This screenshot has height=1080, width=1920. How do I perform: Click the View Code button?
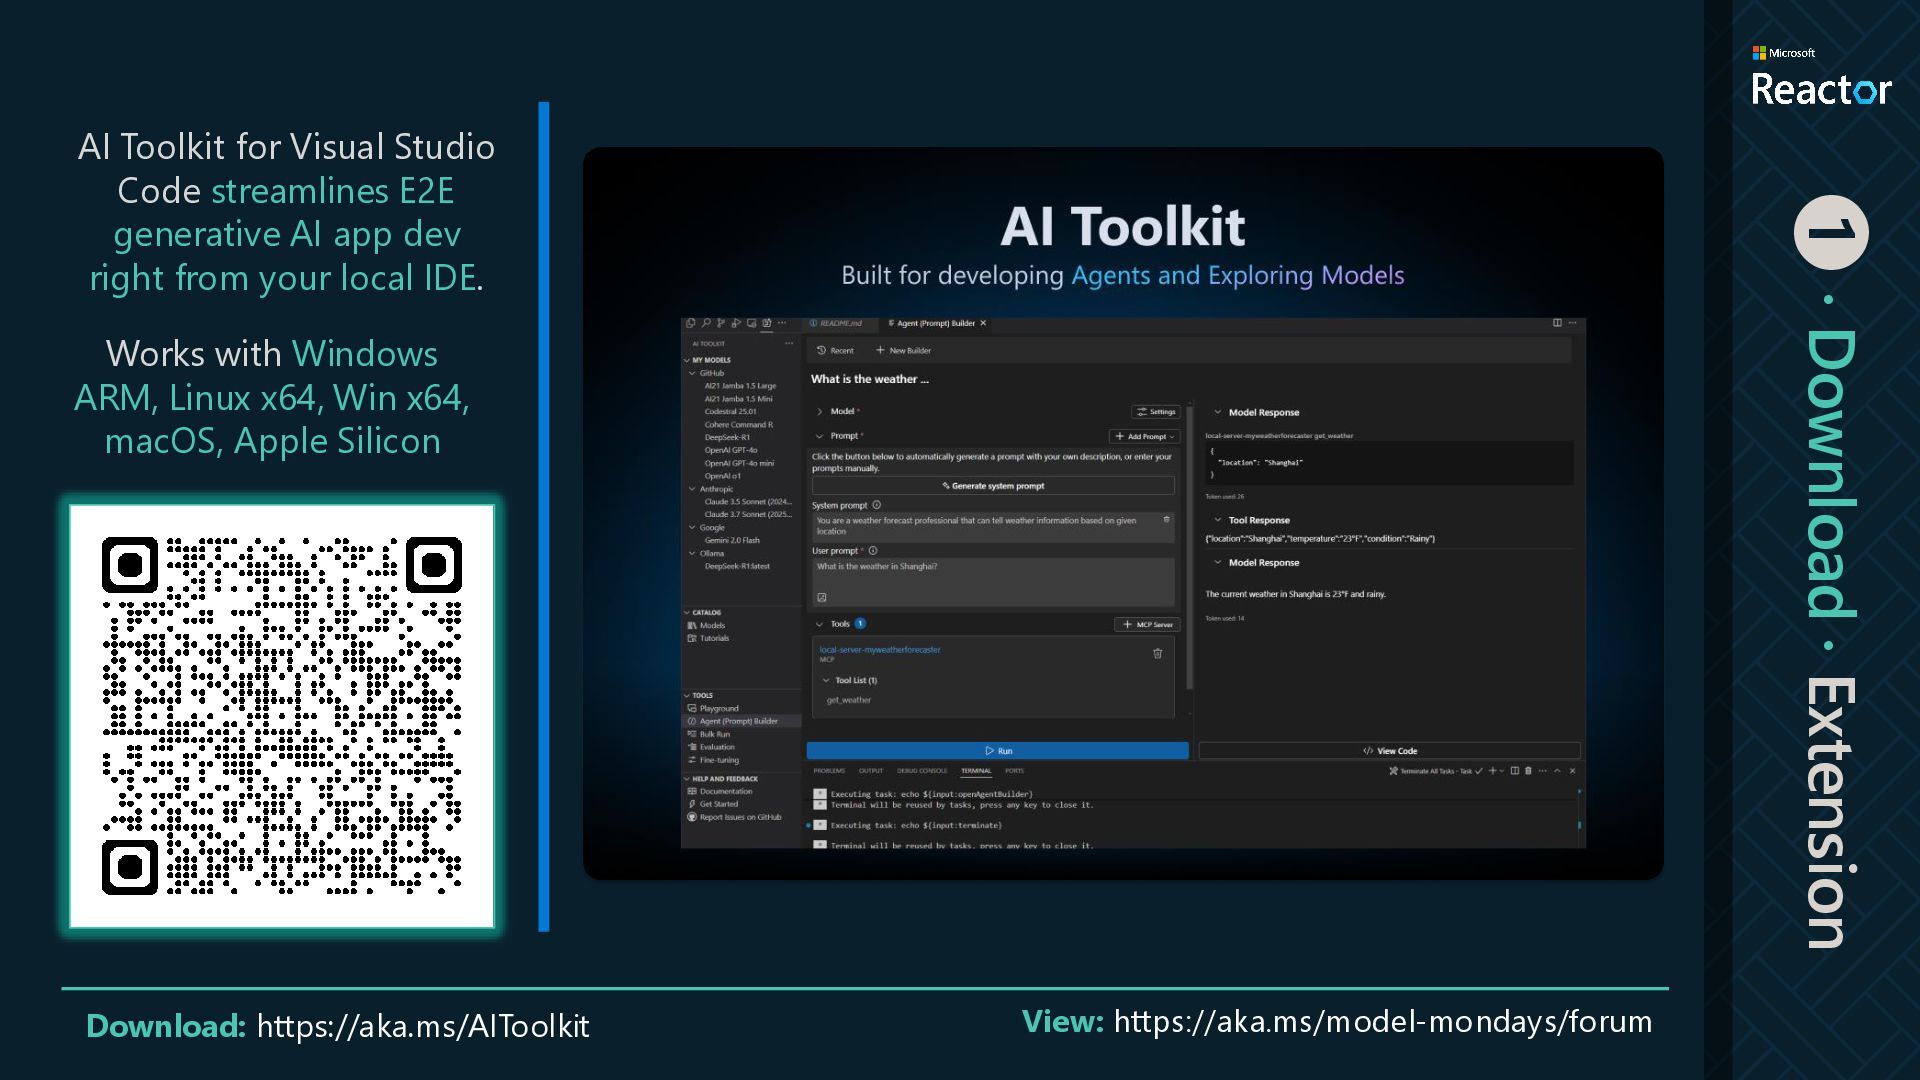1390,751
